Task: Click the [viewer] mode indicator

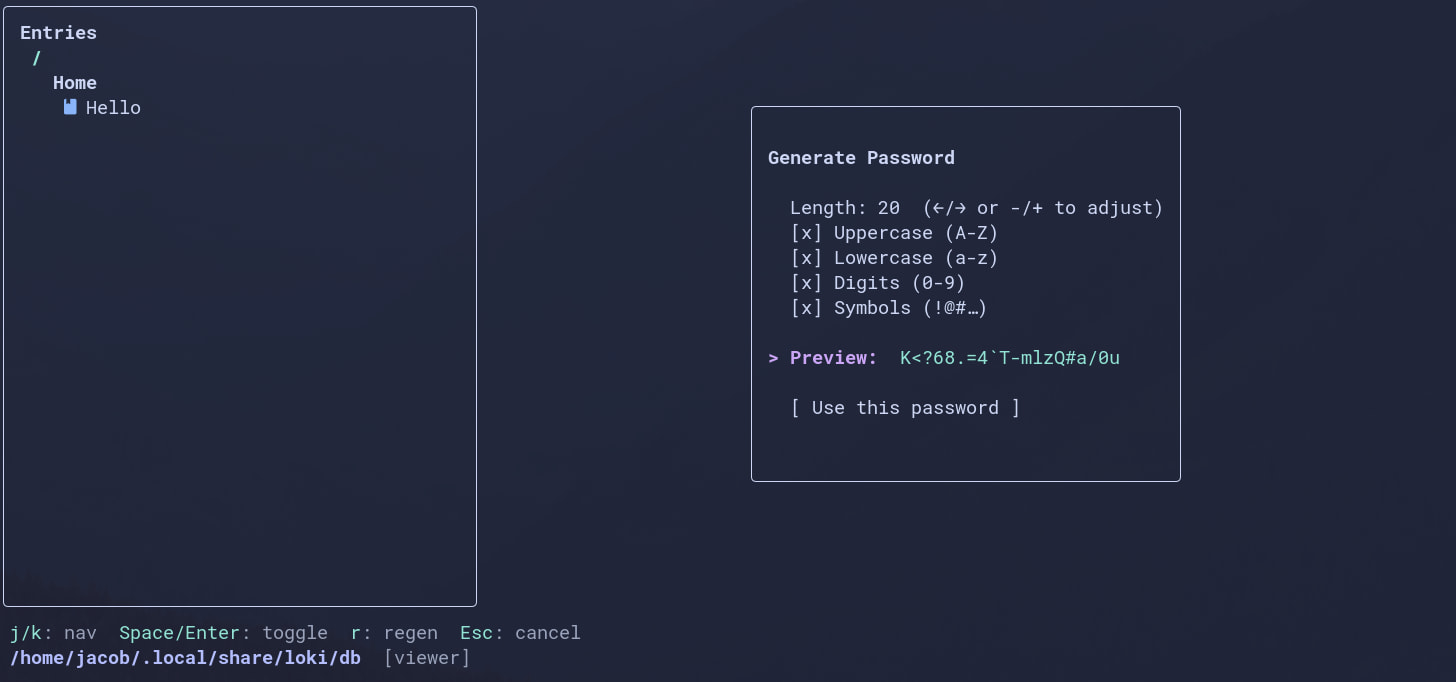Action: point(427,658)
